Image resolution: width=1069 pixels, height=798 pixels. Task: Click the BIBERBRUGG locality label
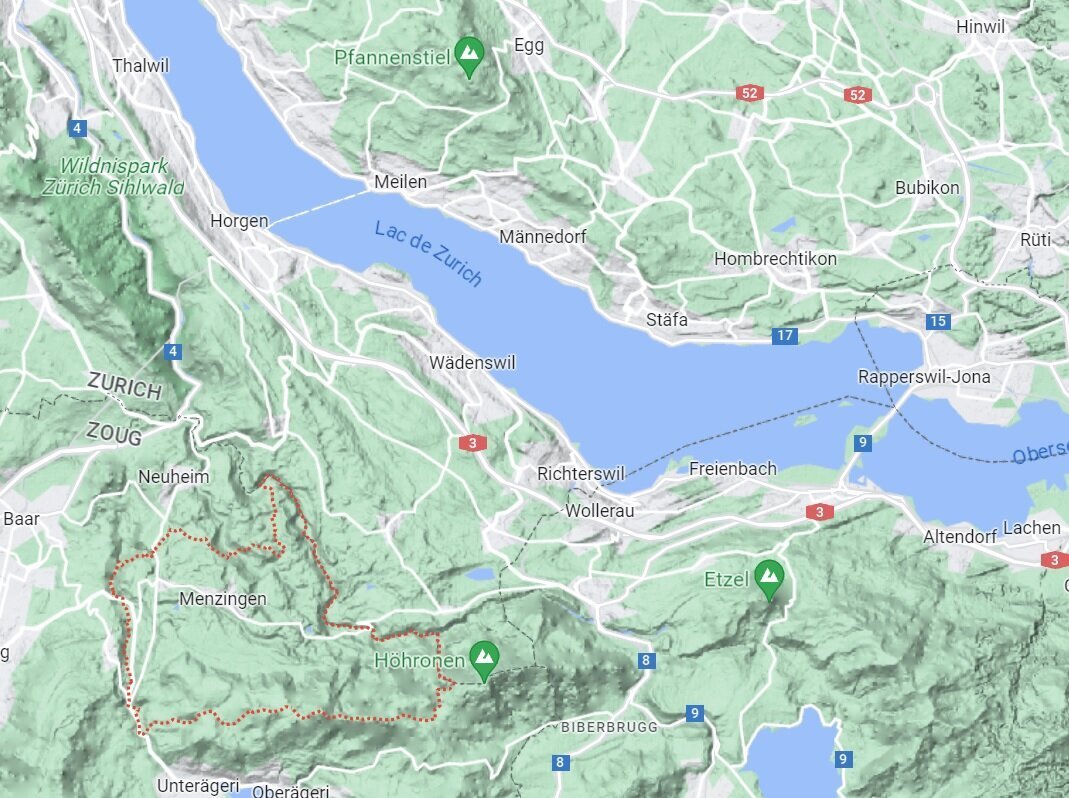[x=609, y=727]
